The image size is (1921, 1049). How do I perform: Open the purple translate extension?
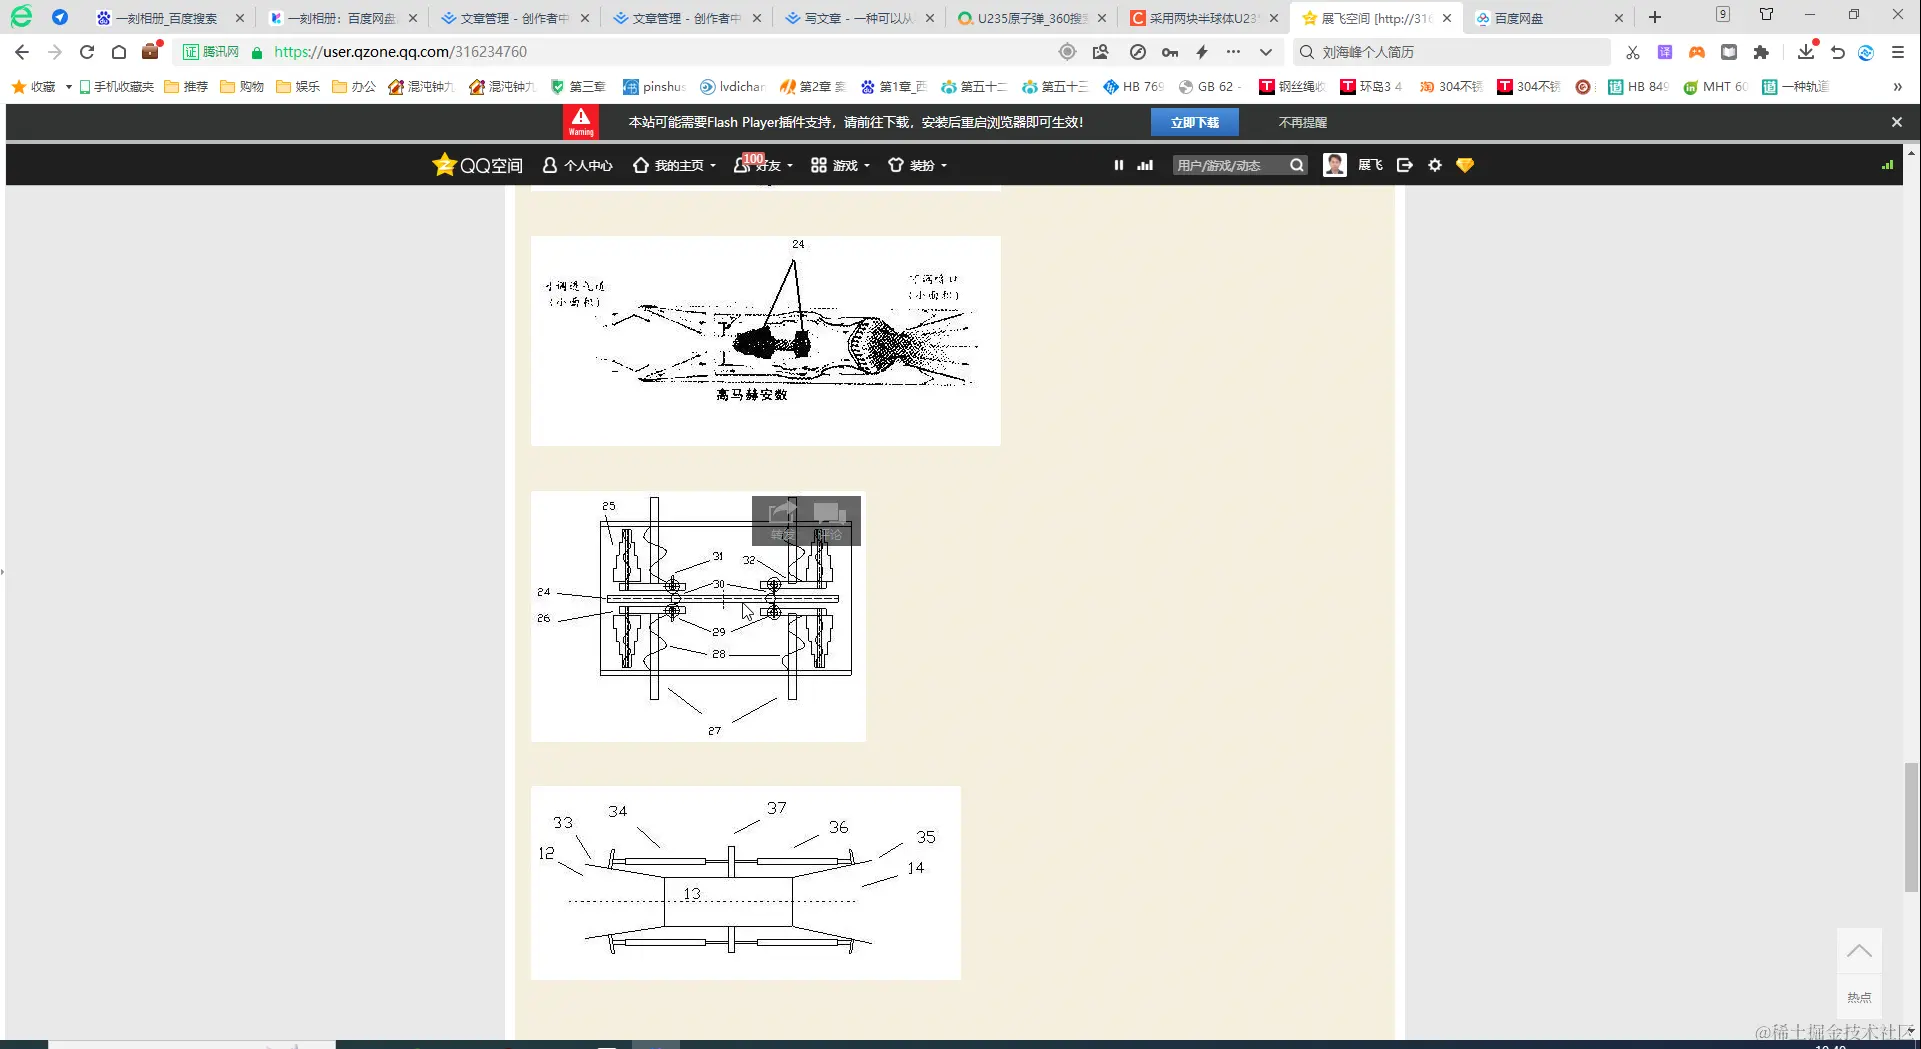[1665, 52]
